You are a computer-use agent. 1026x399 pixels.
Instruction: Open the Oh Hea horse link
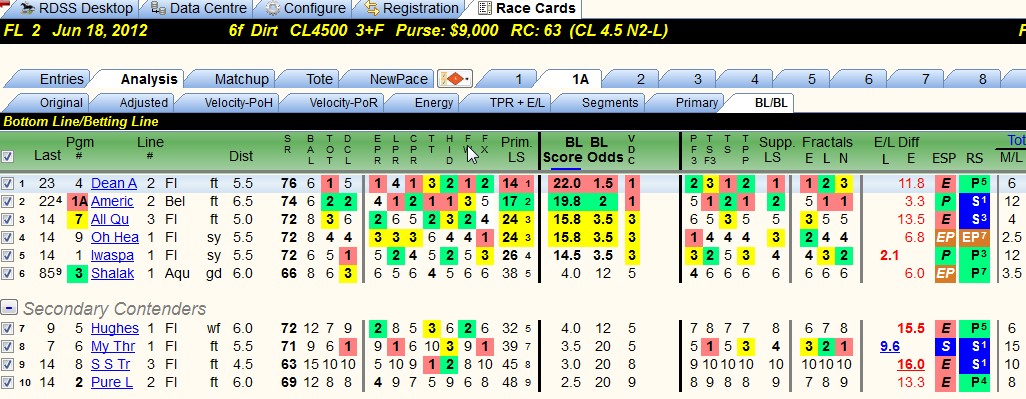click(x=115, y=237)
